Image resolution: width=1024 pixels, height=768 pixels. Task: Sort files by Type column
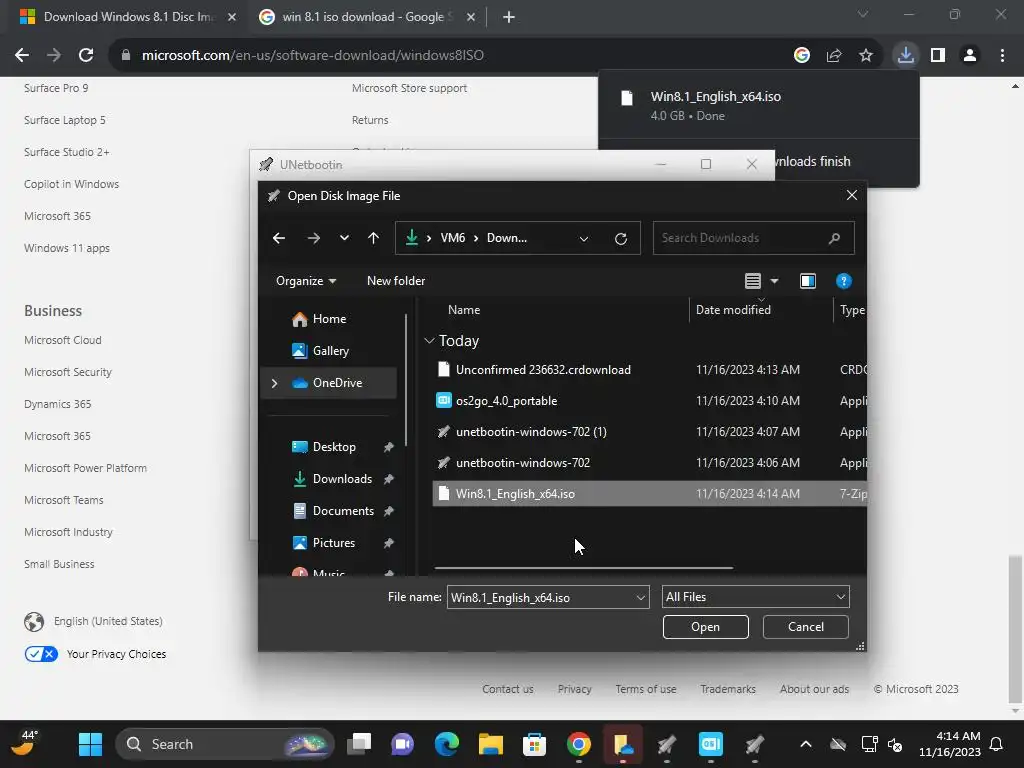pos(852,310)
